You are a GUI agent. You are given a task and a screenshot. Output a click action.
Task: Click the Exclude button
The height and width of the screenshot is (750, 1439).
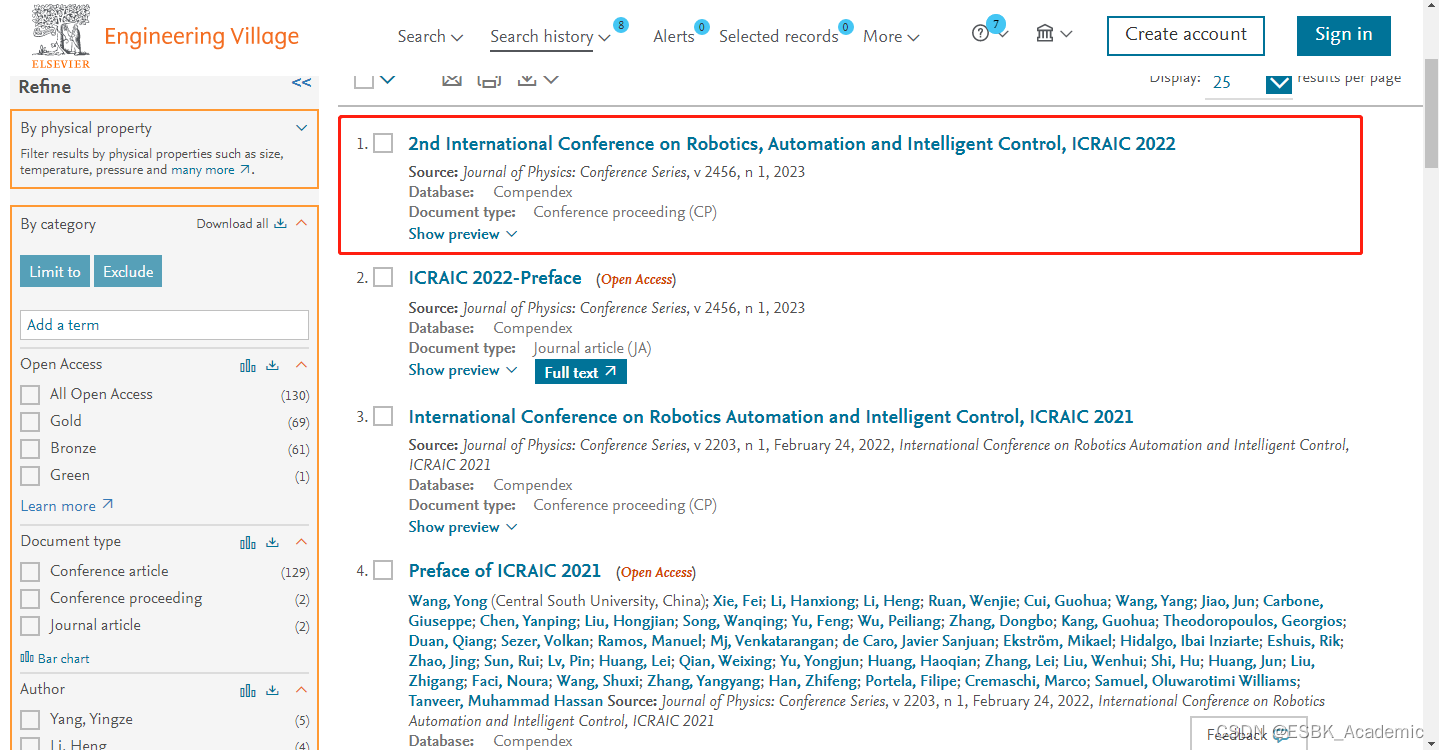[x=128, y=272]
